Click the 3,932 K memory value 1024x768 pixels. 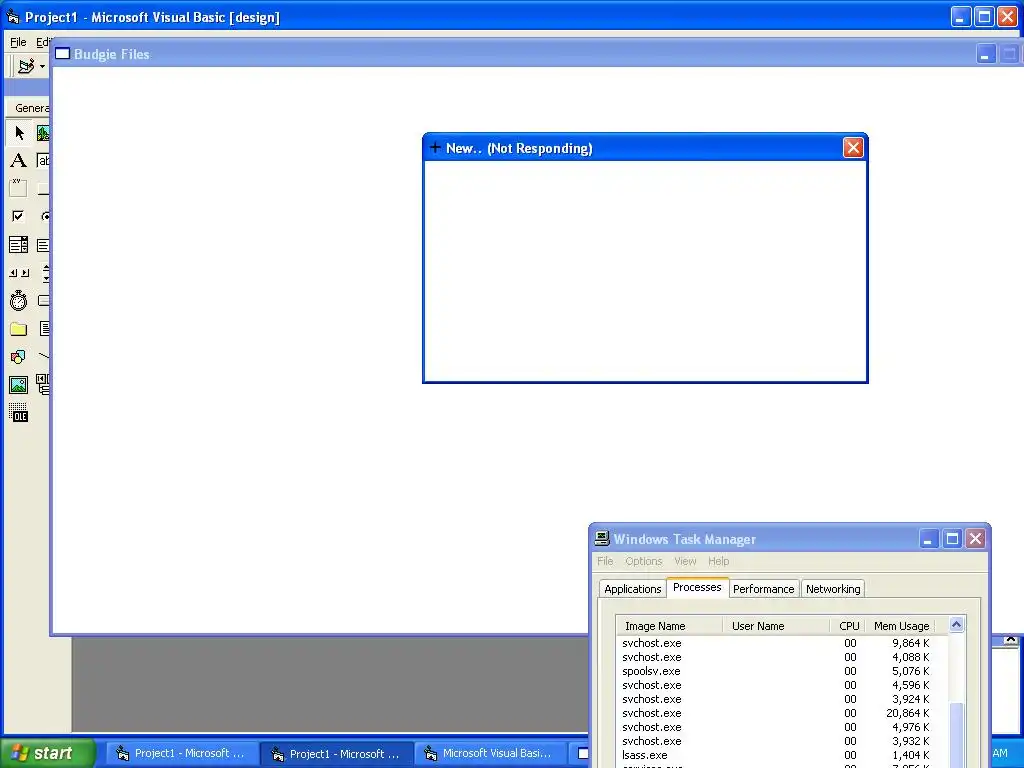click(x=910, y=741)
